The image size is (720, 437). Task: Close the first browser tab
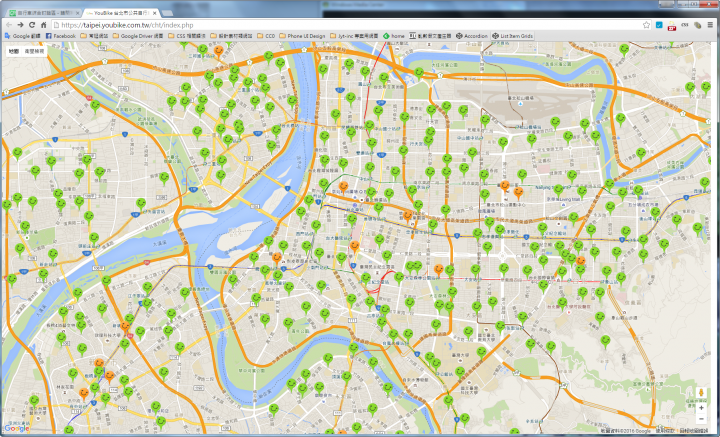click(x=77, y=13)
